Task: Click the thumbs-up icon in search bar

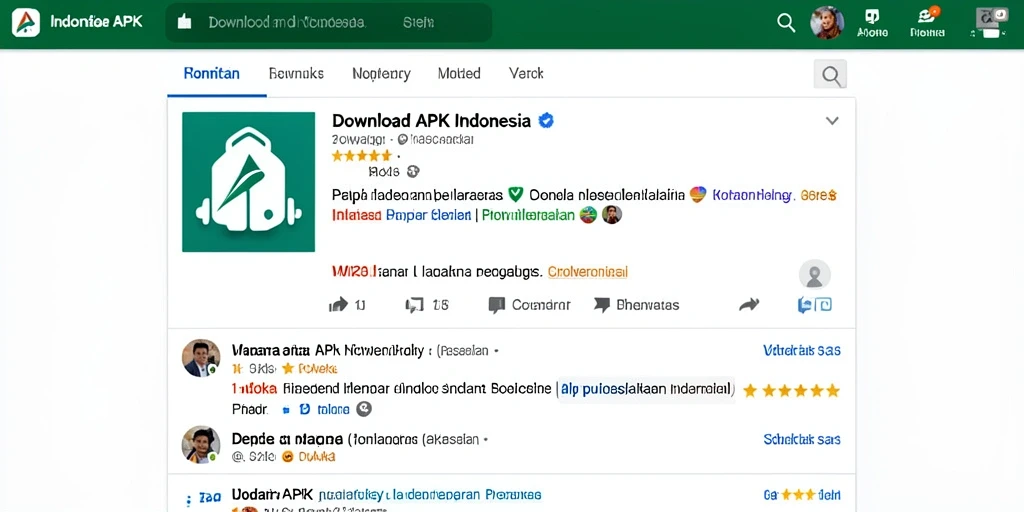Action: [x=185, y=23]
